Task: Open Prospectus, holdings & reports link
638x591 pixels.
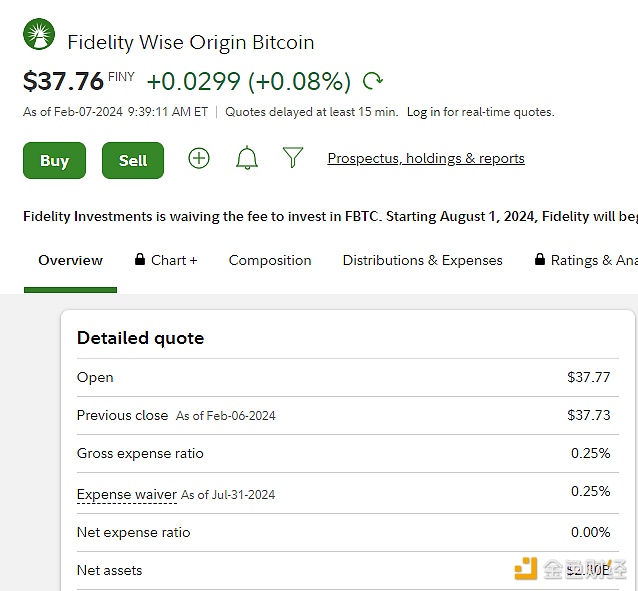Action: click(x=426, y=158)
